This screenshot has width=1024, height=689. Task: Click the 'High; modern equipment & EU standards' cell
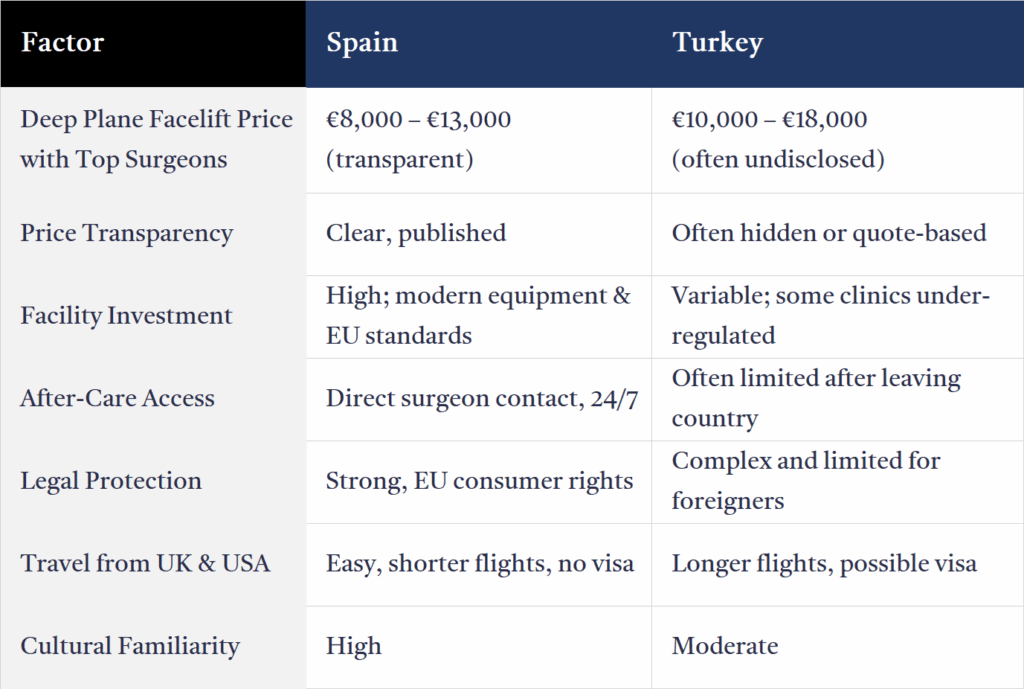click(478, 316)
